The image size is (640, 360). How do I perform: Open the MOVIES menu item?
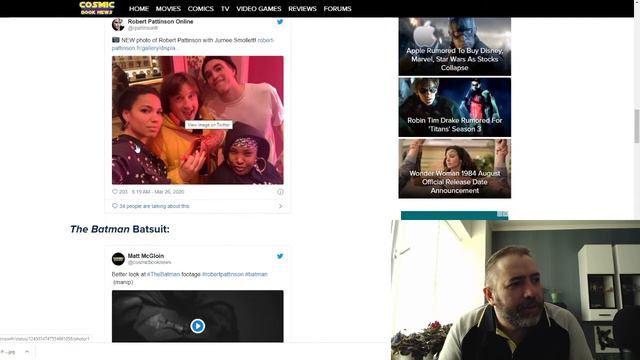point(168,9)
